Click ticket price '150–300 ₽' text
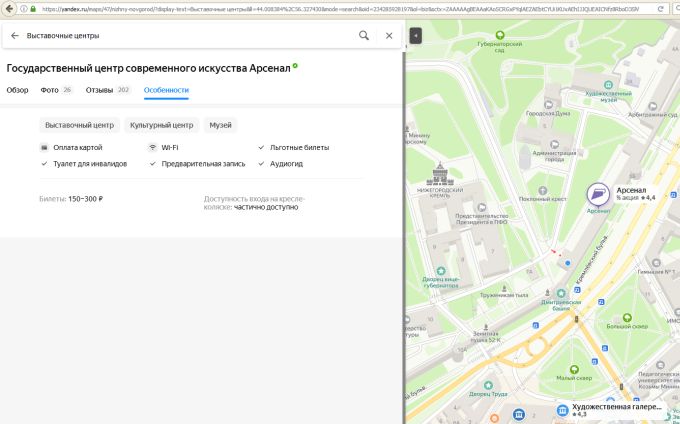Screen dimensions: 680x424 (85, 199)
